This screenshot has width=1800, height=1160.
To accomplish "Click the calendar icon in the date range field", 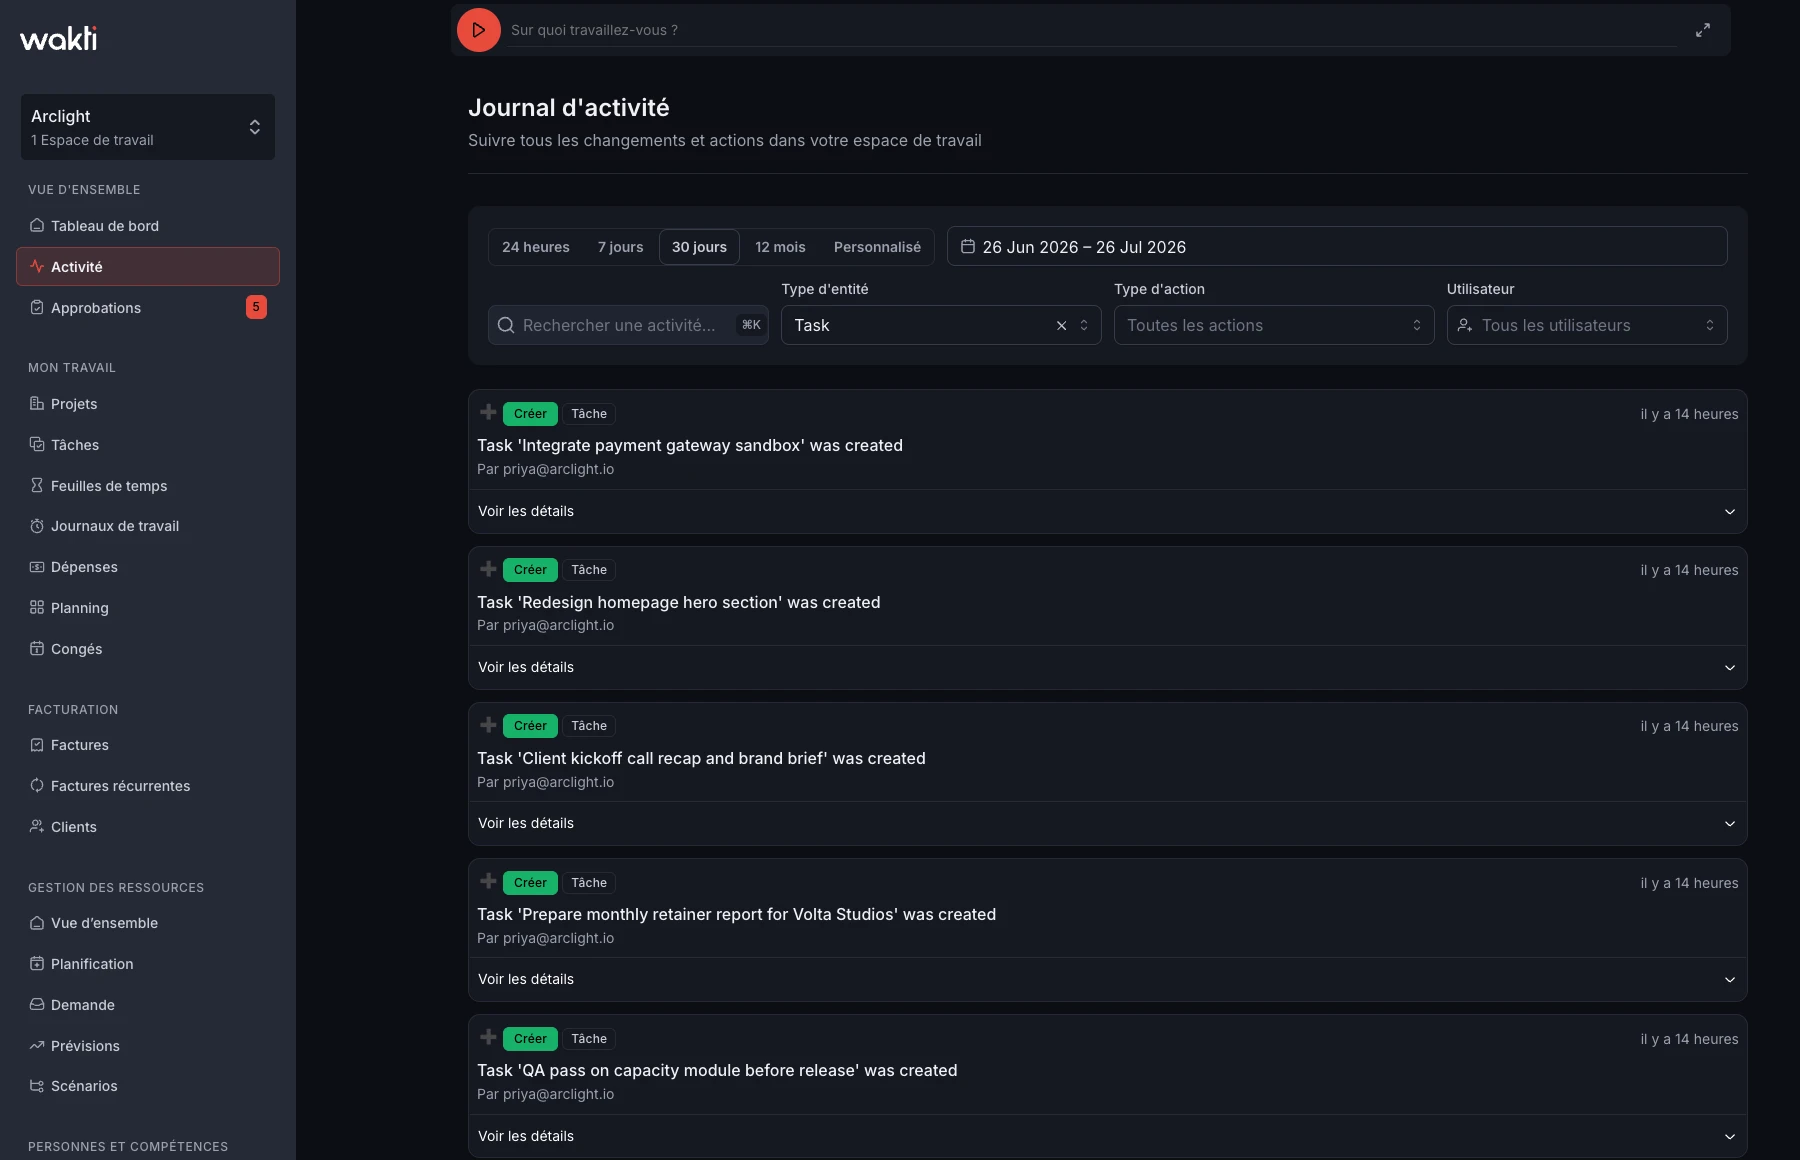I will 968,246.
